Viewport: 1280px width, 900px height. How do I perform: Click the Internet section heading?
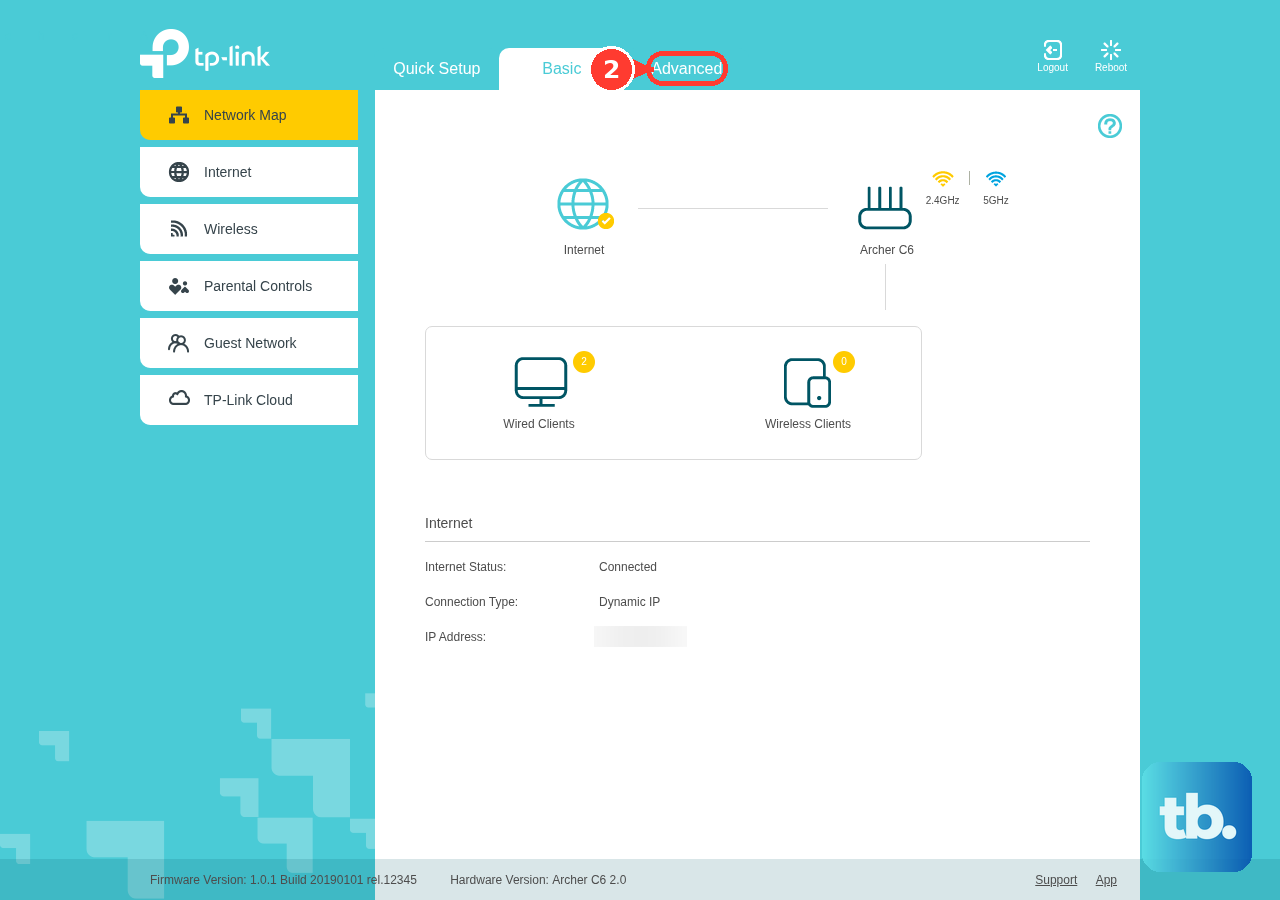(x=448, y=523)
